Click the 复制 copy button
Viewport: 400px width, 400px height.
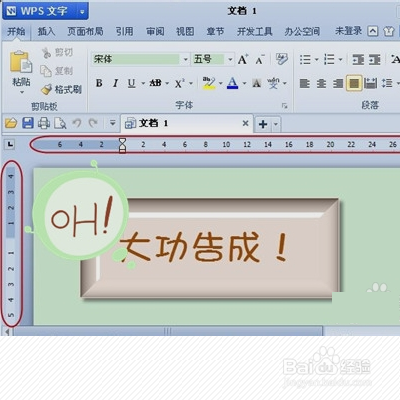(57, 71)
